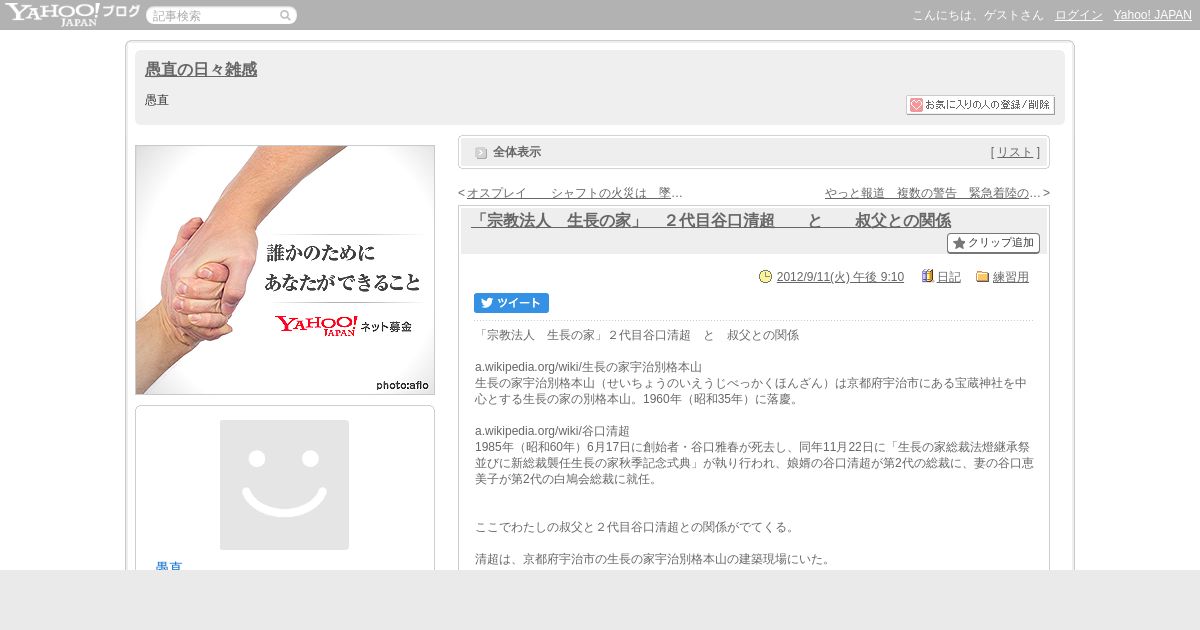This screenshot has width=1200, height=630.
Task: Click こんにちは、ゲストさん greeting text
Action: point(978,15)
